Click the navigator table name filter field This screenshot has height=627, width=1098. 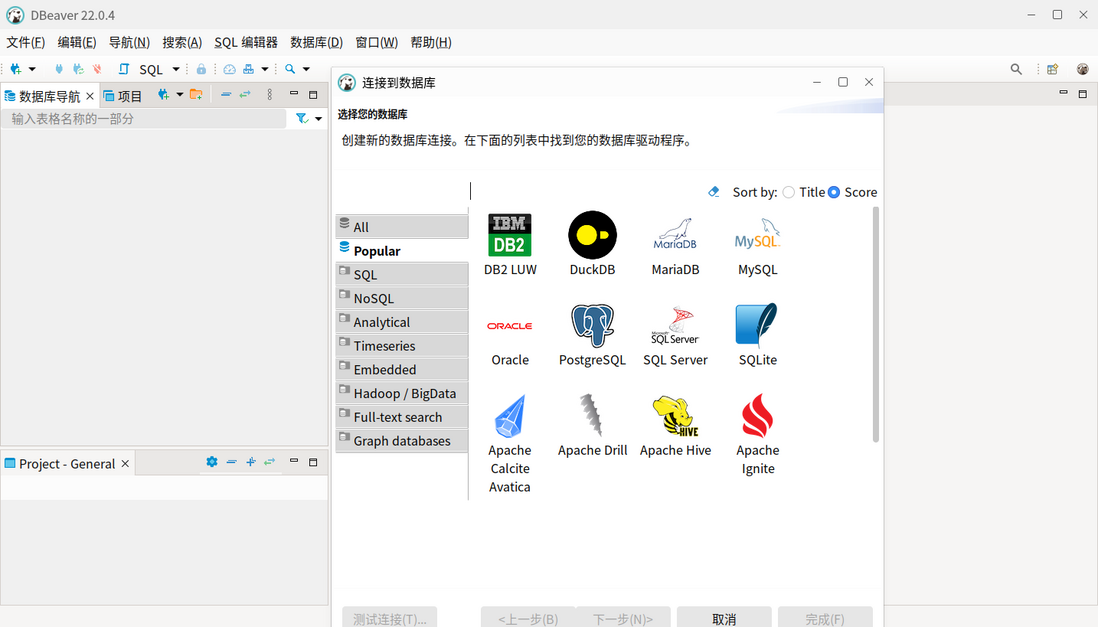[x=144, y=119]
